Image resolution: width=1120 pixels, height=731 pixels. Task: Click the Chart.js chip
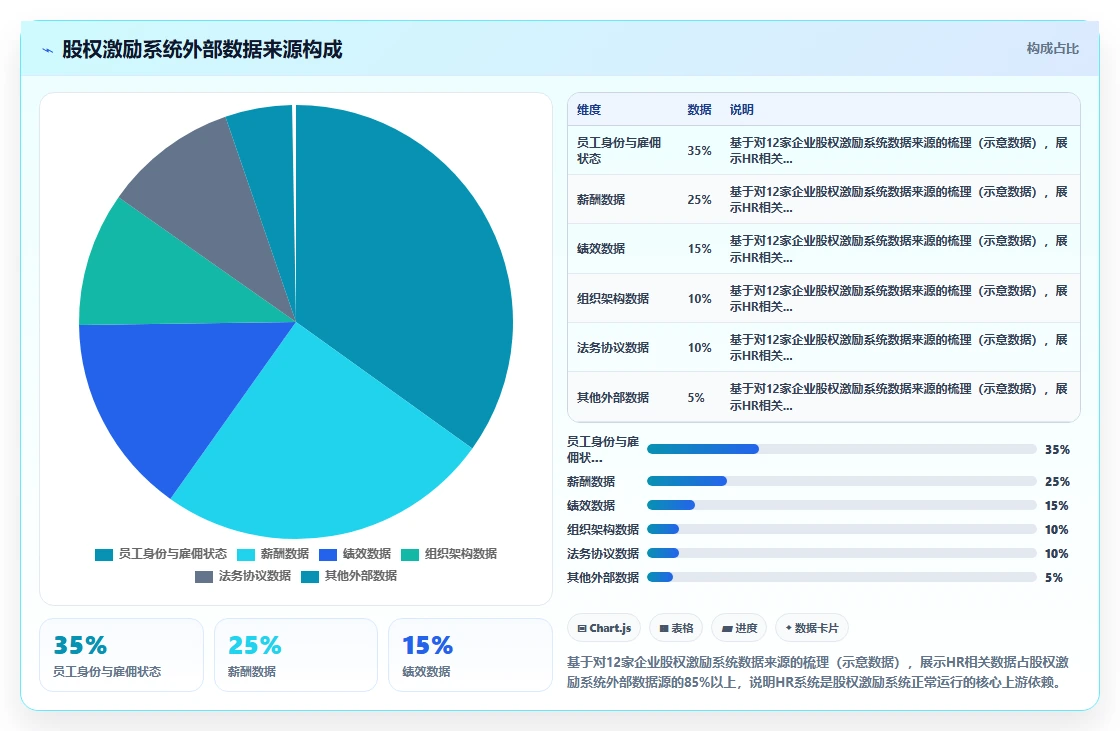604,628
